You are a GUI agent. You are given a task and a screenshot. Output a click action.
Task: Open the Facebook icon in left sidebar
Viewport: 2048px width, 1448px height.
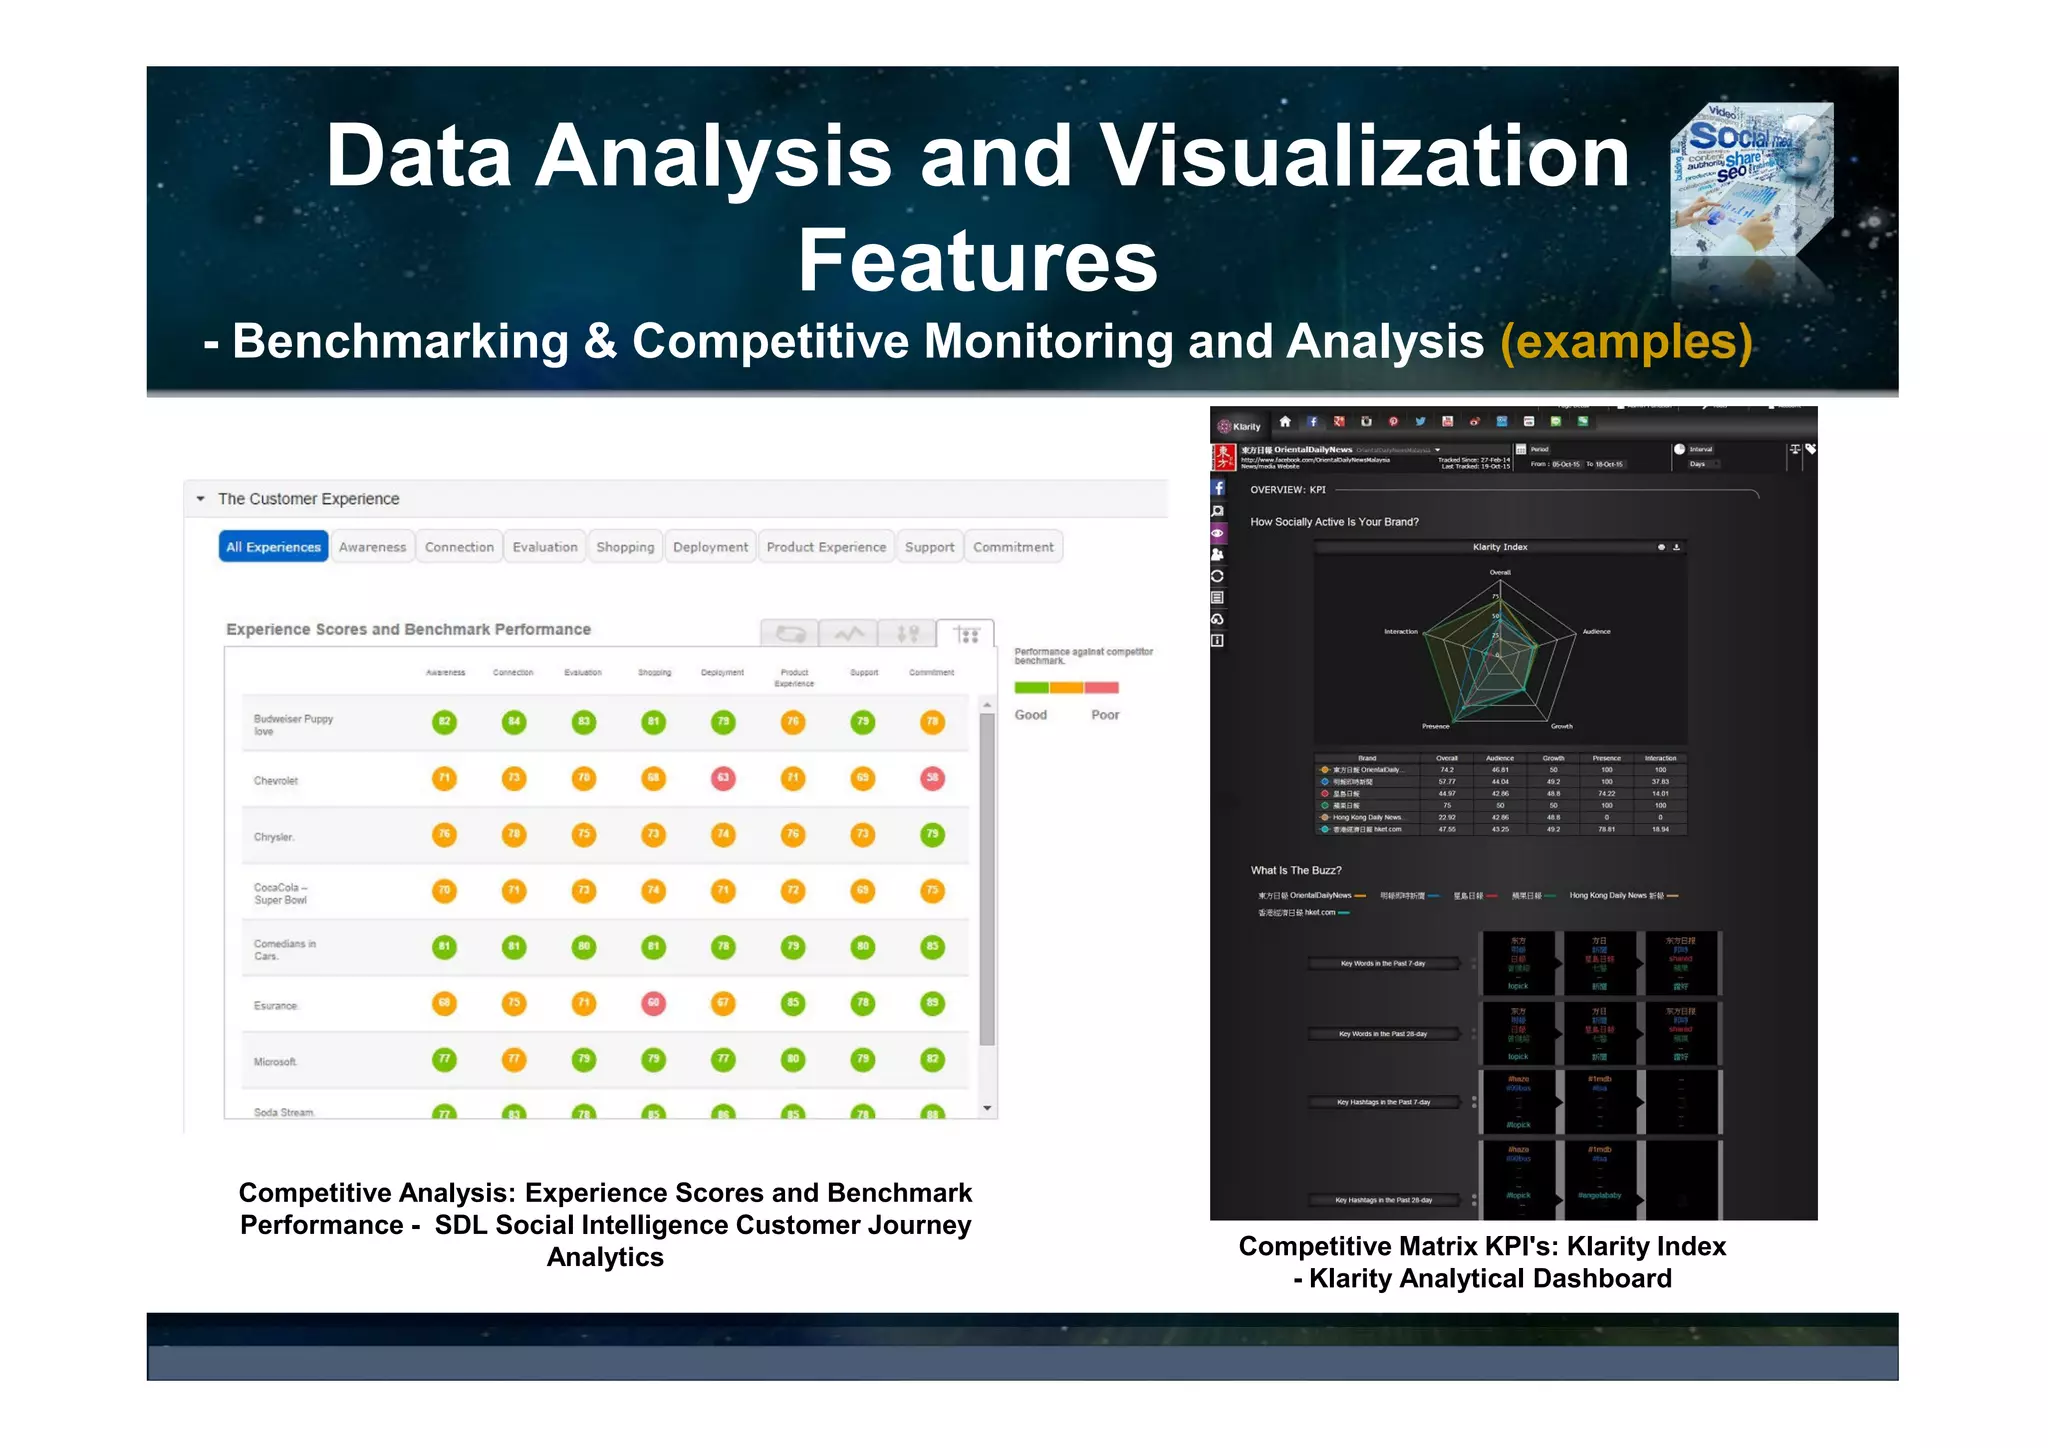(1218, 488)
